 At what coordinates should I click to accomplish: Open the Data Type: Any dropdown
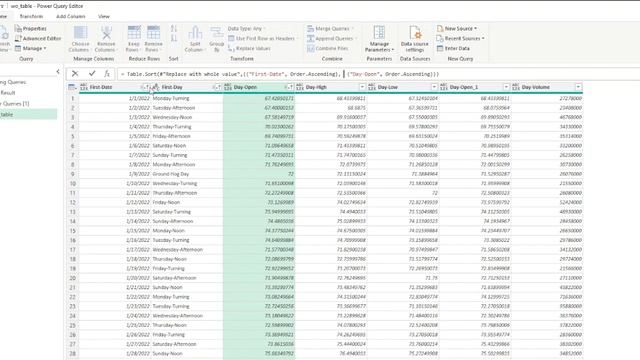[246, 29]
